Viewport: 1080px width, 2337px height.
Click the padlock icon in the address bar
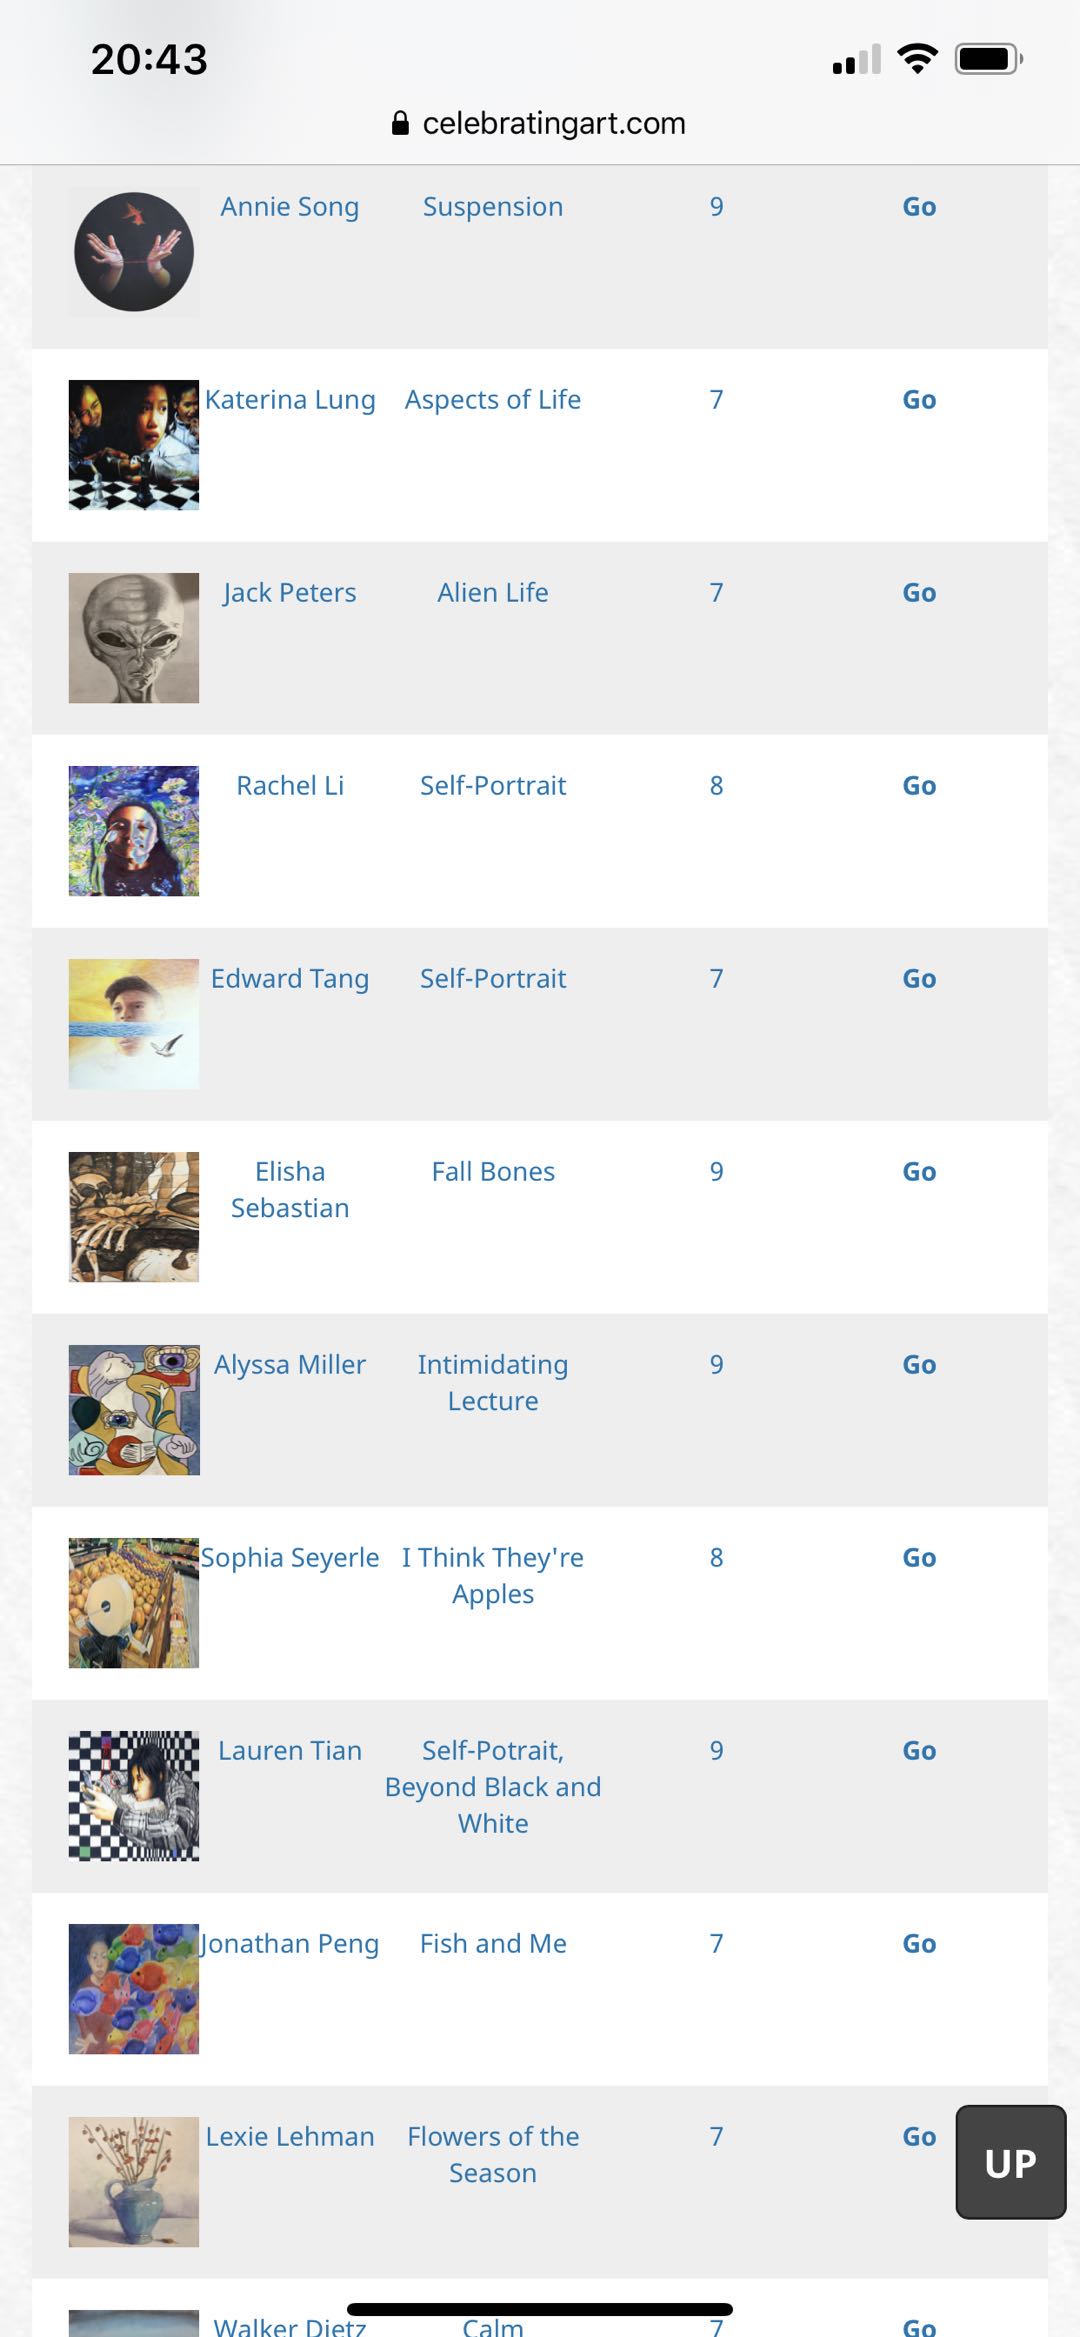point(400,123)
